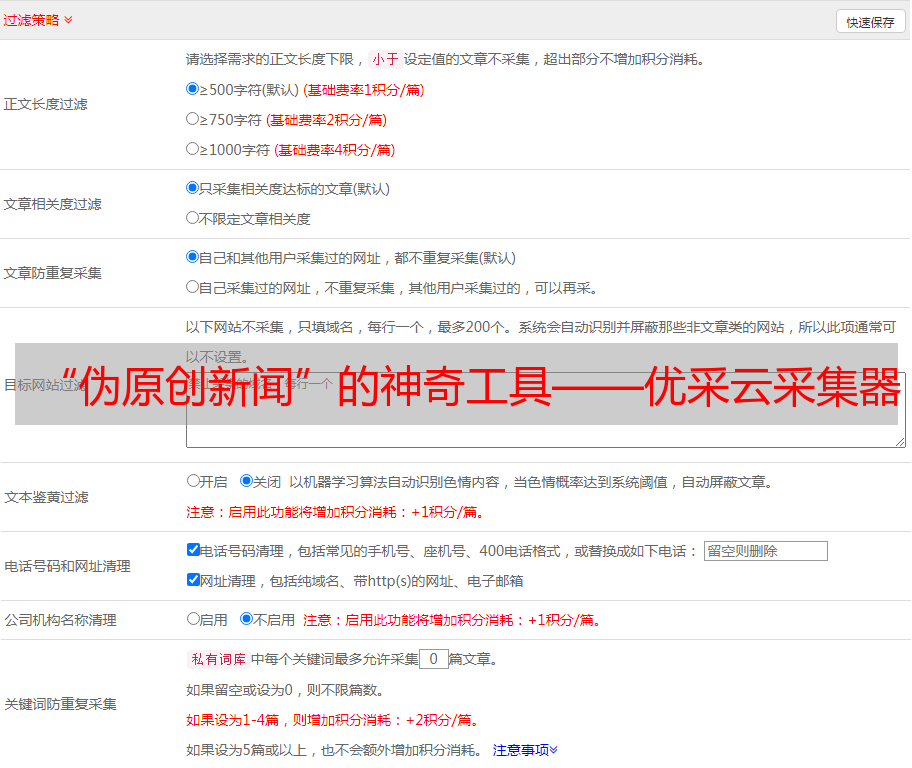
Task: Click the 公司机构名称清理 row label
Action: pyautogui.click(x=60, y=620)
